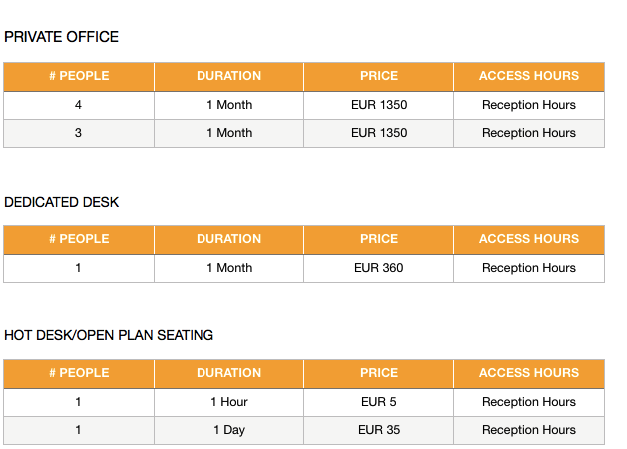The image size is (627, 449).
Task: Select the 1 Day hot desk duration
Action: coord(229,430)
